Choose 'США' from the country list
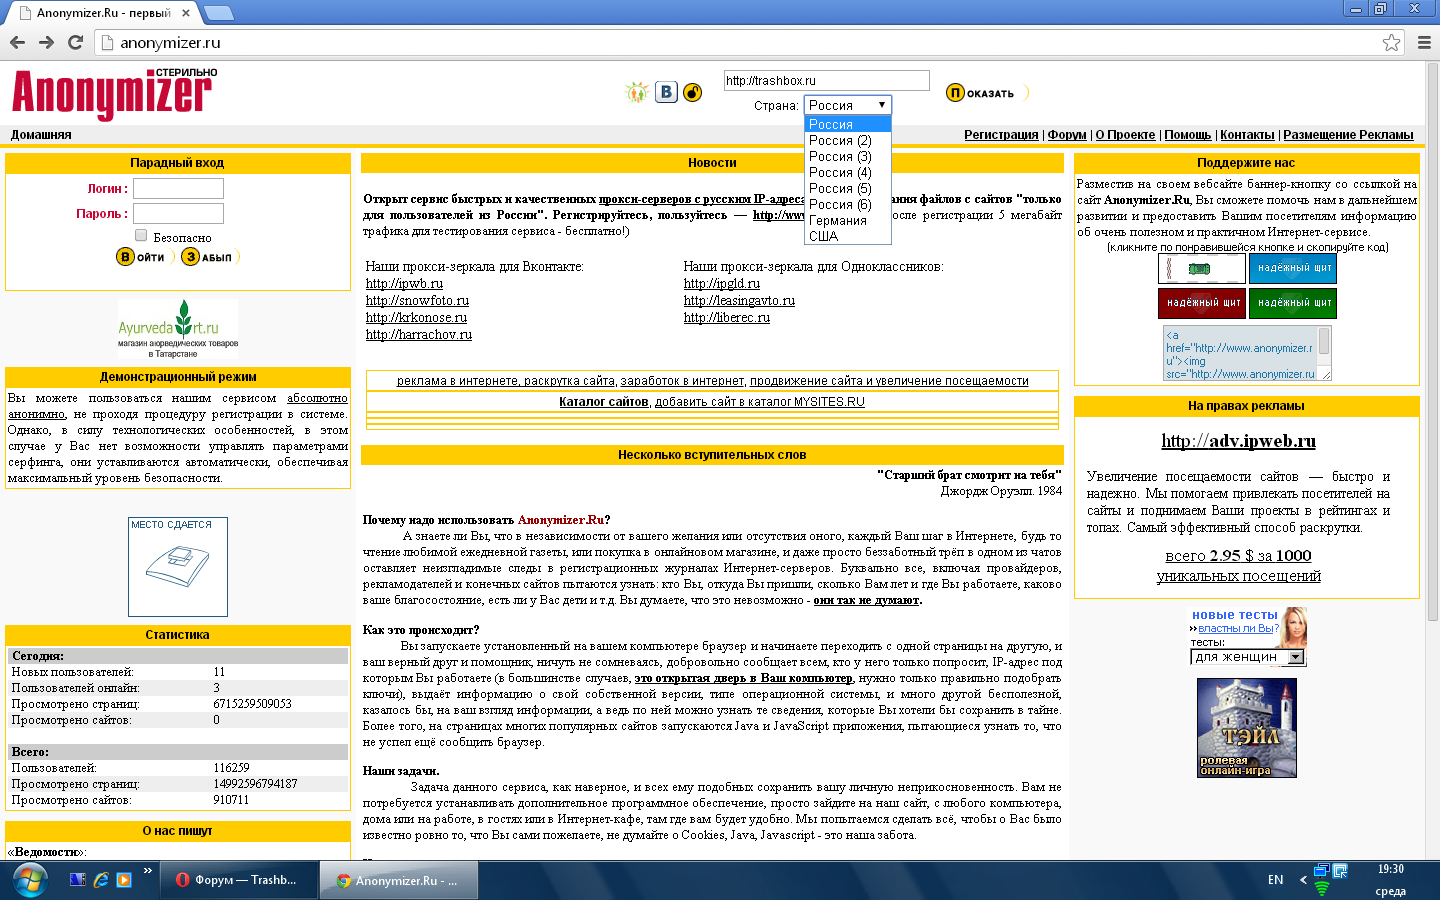The width and height of the screenshot is (1440, 900). tap(847, 236)
